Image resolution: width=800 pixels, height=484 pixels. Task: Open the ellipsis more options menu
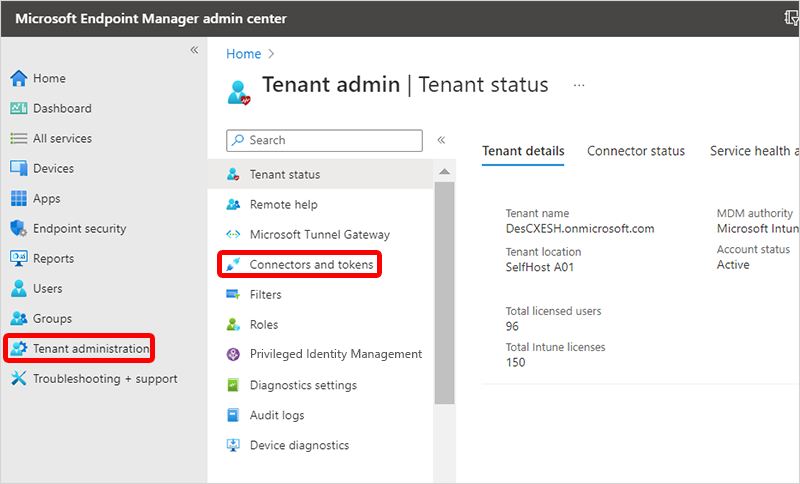578,86
